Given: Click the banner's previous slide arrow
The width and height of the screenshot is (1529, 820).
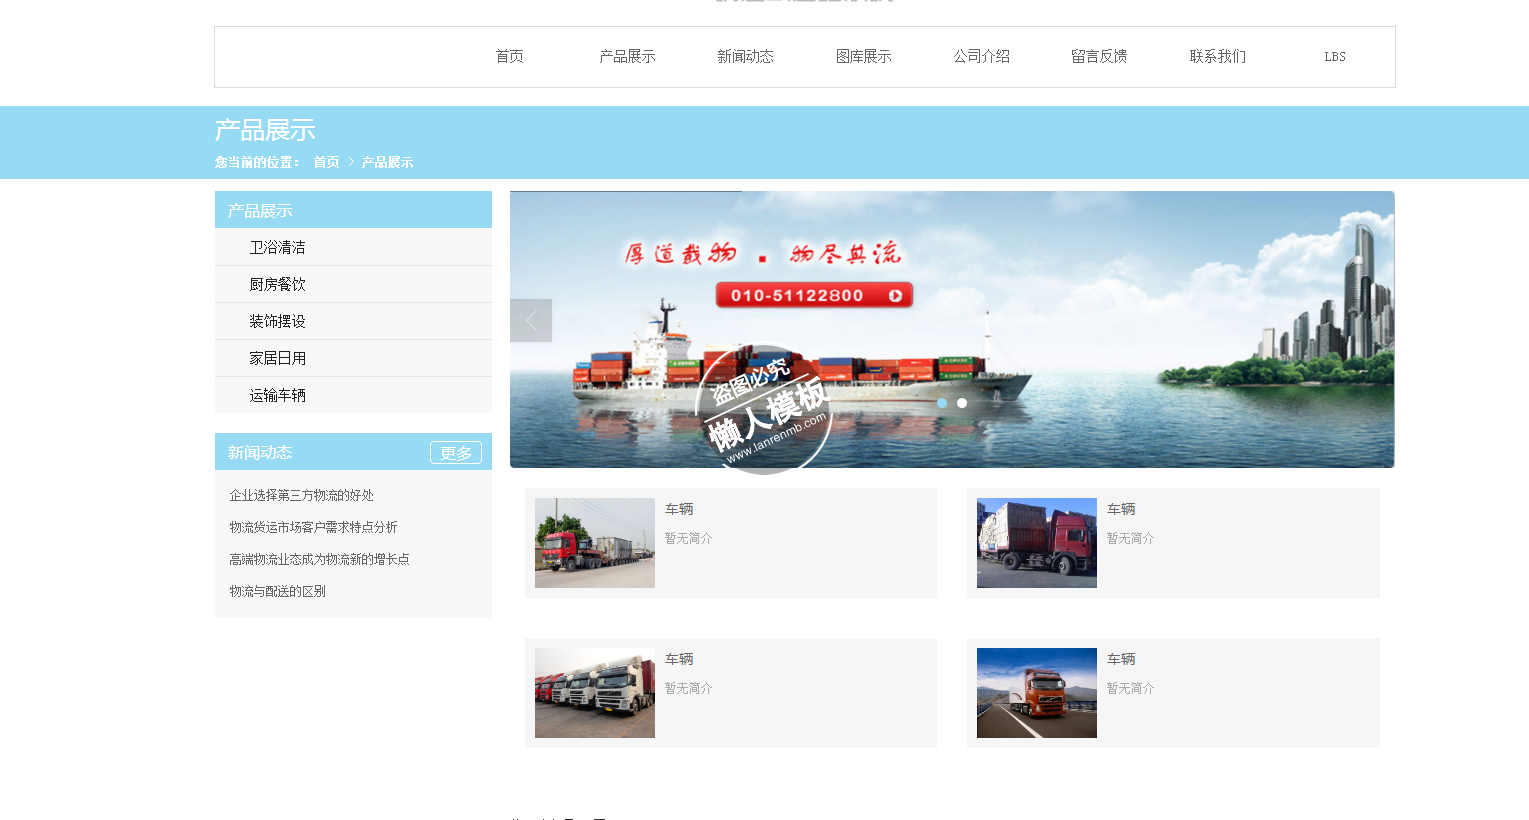Looking at the screenshot, I should click(x=531, y=320).
